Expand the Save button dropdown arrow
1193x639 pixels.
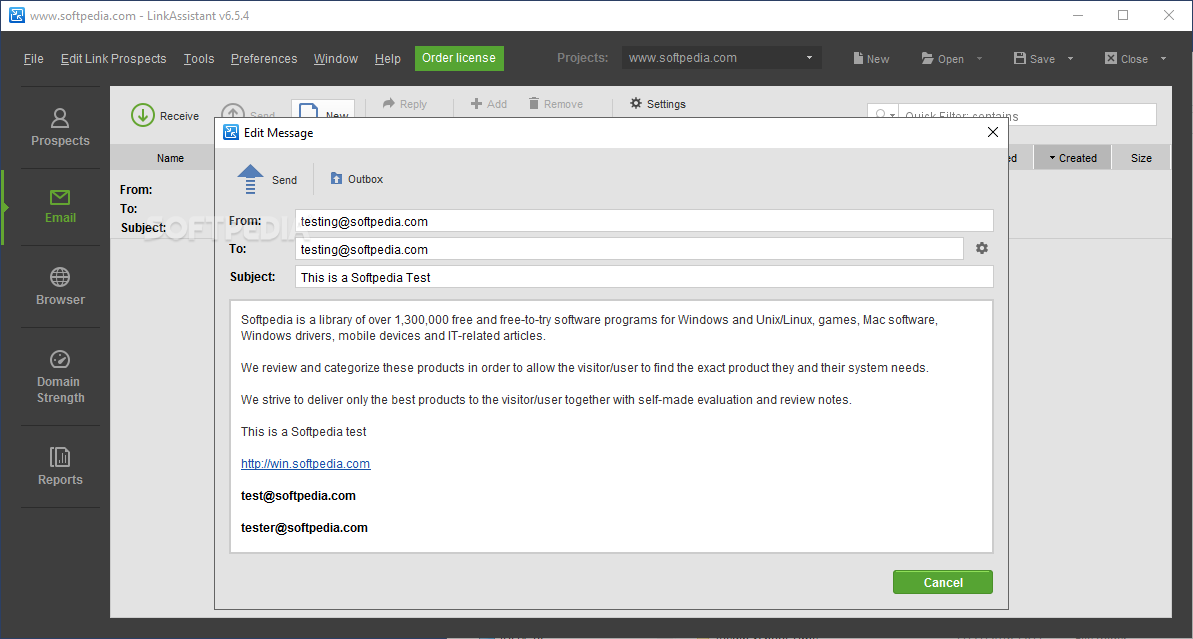pyautogui.click(x=1070, y=59)
